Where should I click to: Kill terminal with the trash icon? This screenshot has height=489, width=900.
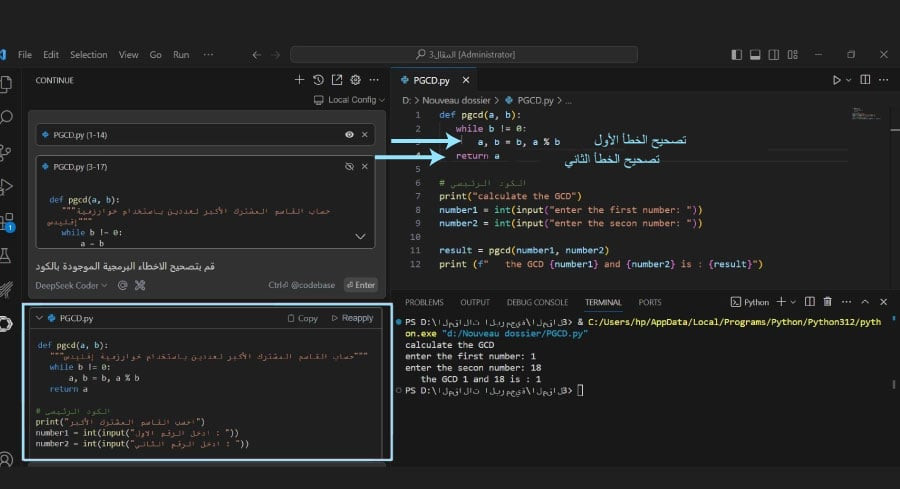pos(828,302)
